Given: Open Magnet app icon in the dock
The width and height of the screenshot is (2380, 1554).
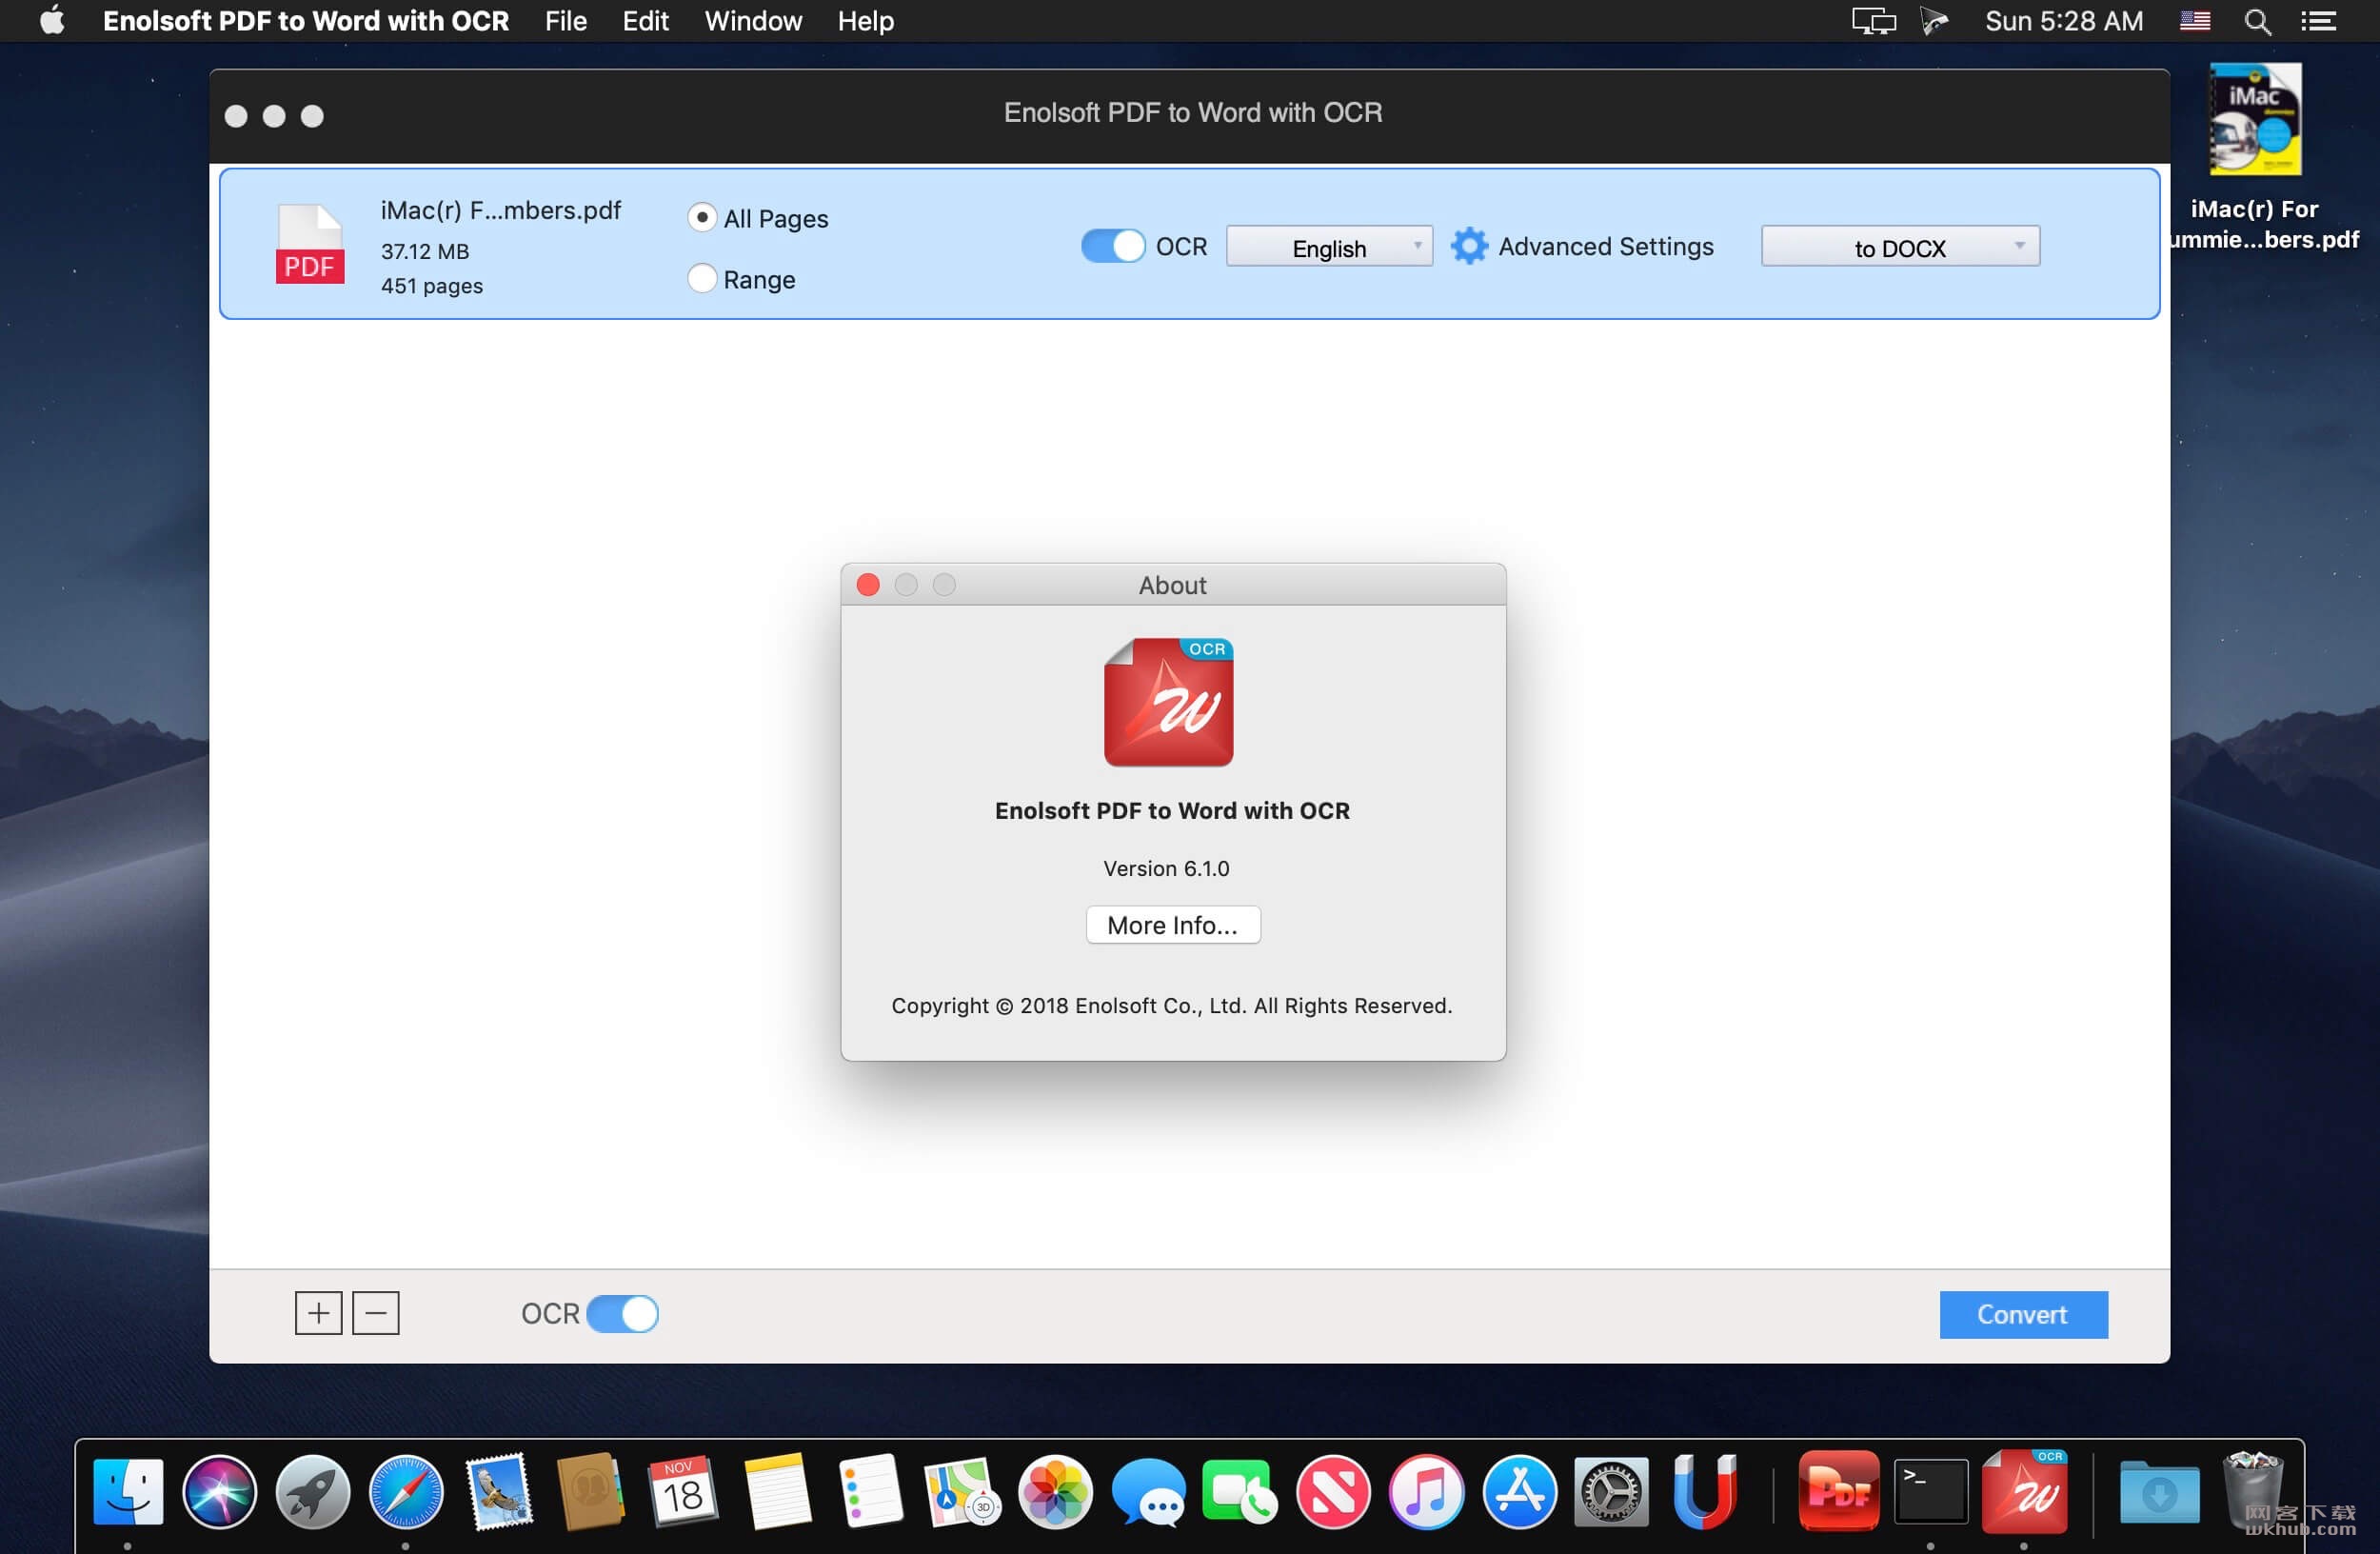Looking at the screenshot, I should (x=1704, y=1492).
